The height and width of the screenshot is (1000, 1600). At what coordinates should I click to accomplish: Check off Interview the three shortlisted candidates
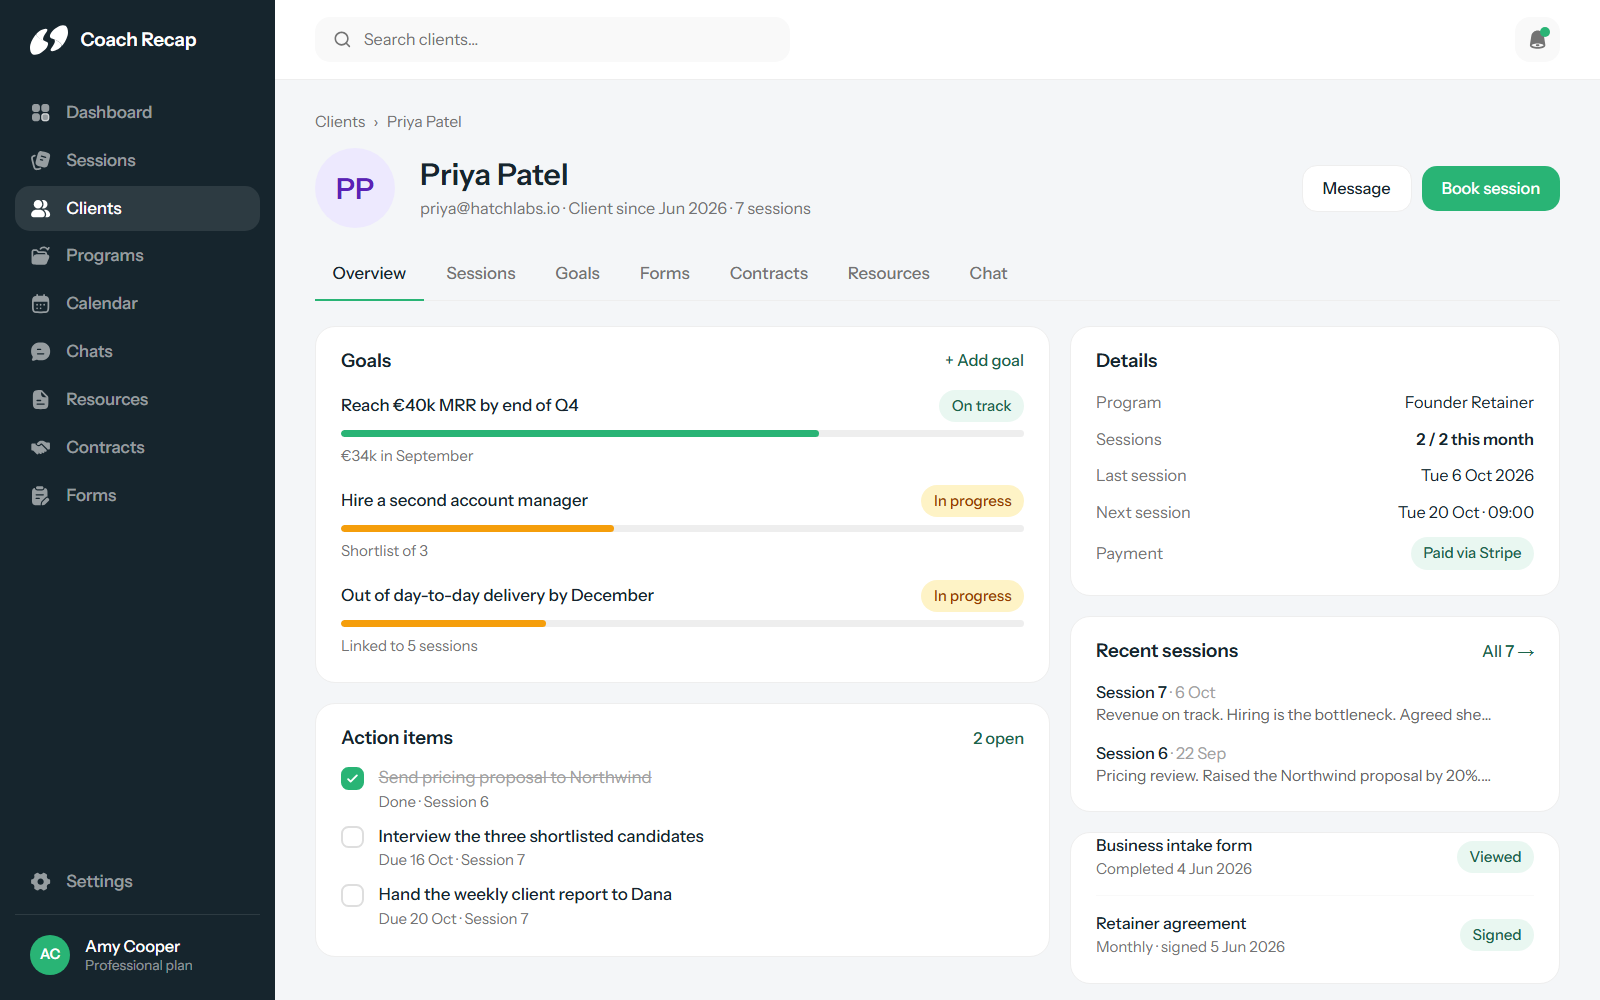[353, 837]
